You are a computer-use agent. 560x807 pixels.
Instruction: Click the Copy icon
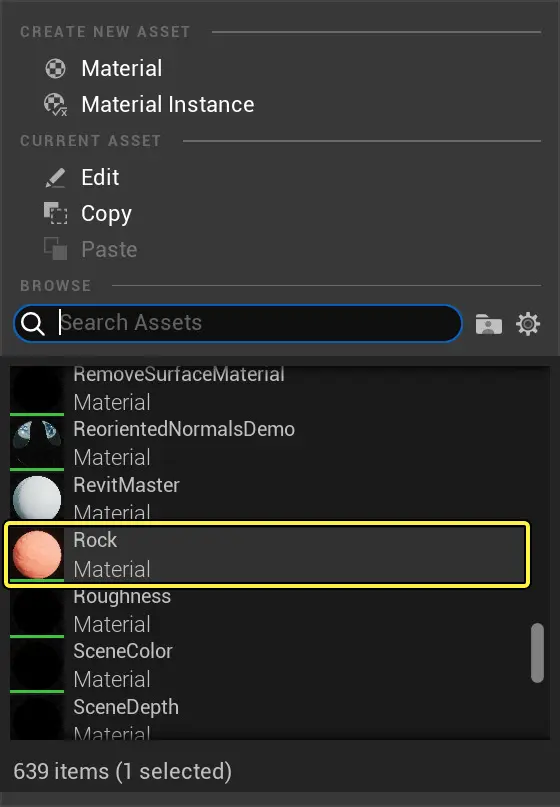pyautogui.click(x=55, y=213)
